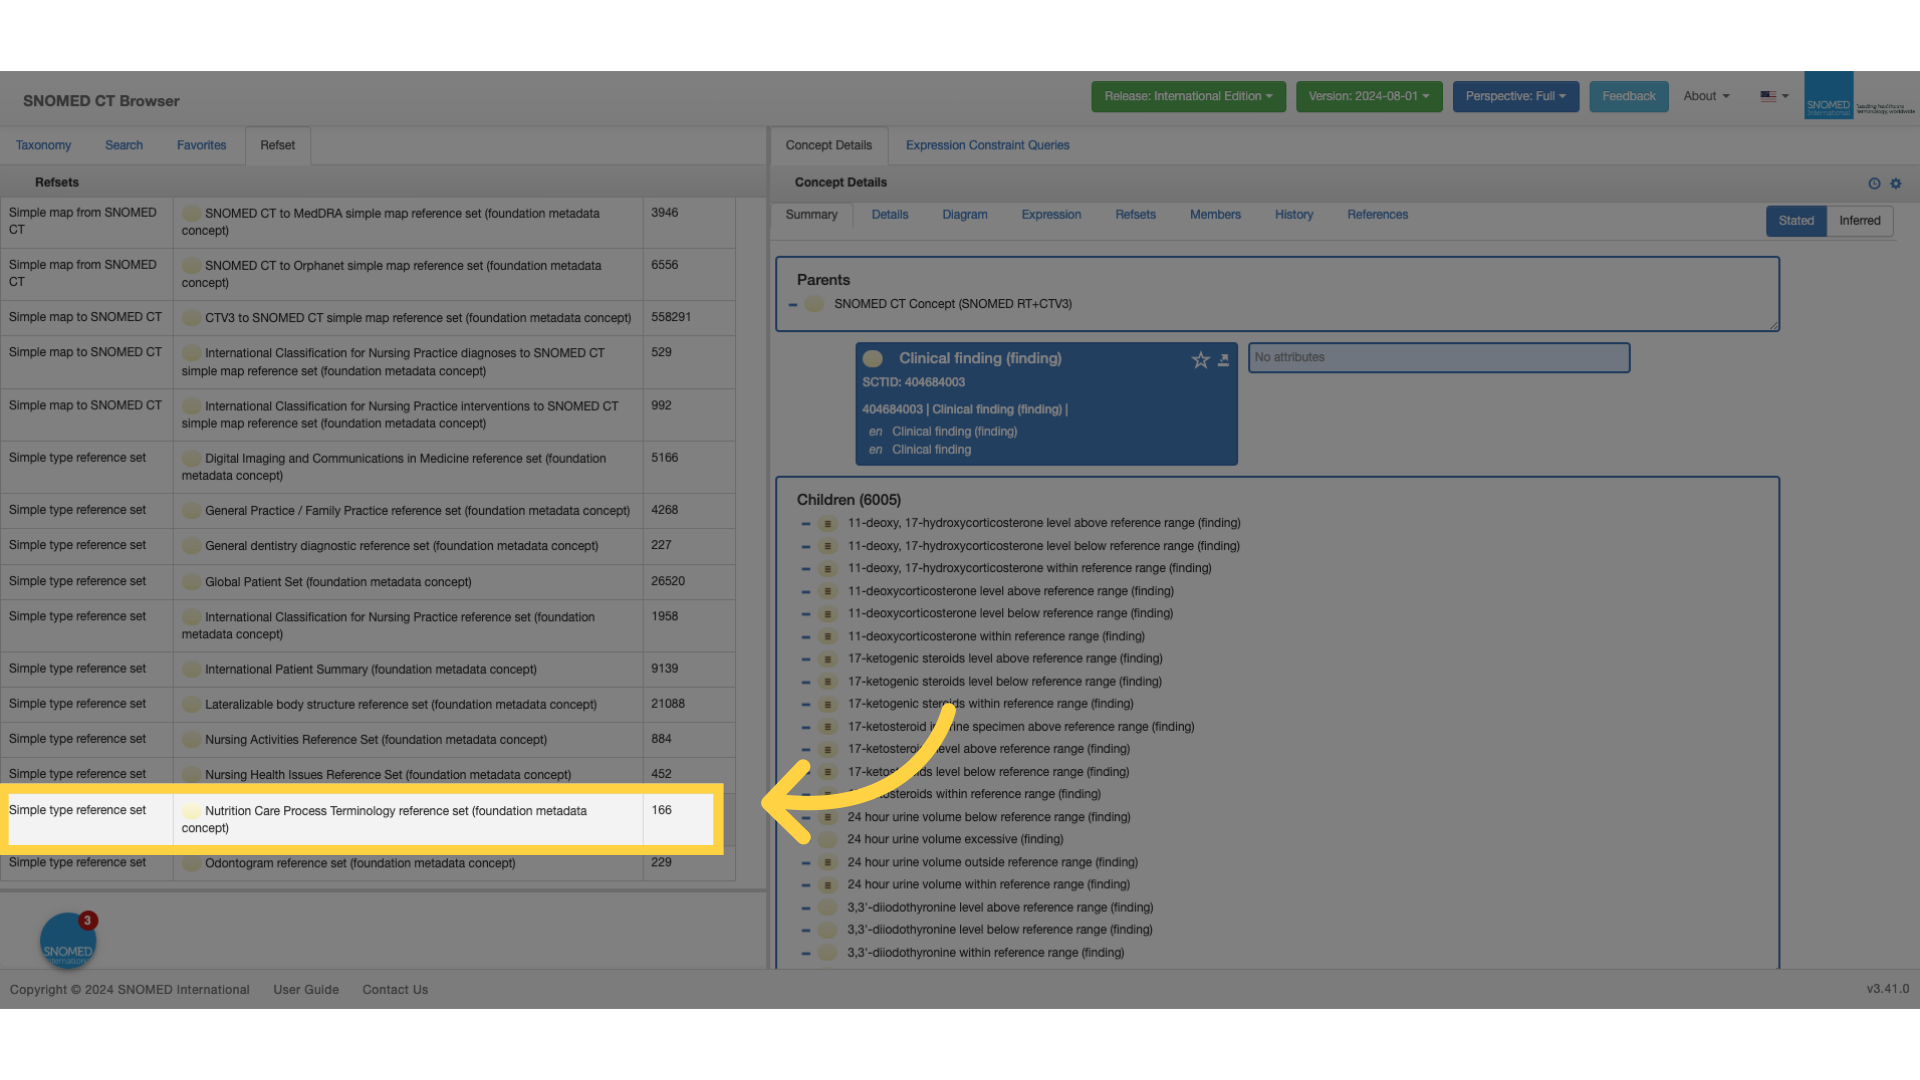Switch to the Inferred view tab
Viewport: 1920px width, 1080px height.
[x=1861, y=220]
